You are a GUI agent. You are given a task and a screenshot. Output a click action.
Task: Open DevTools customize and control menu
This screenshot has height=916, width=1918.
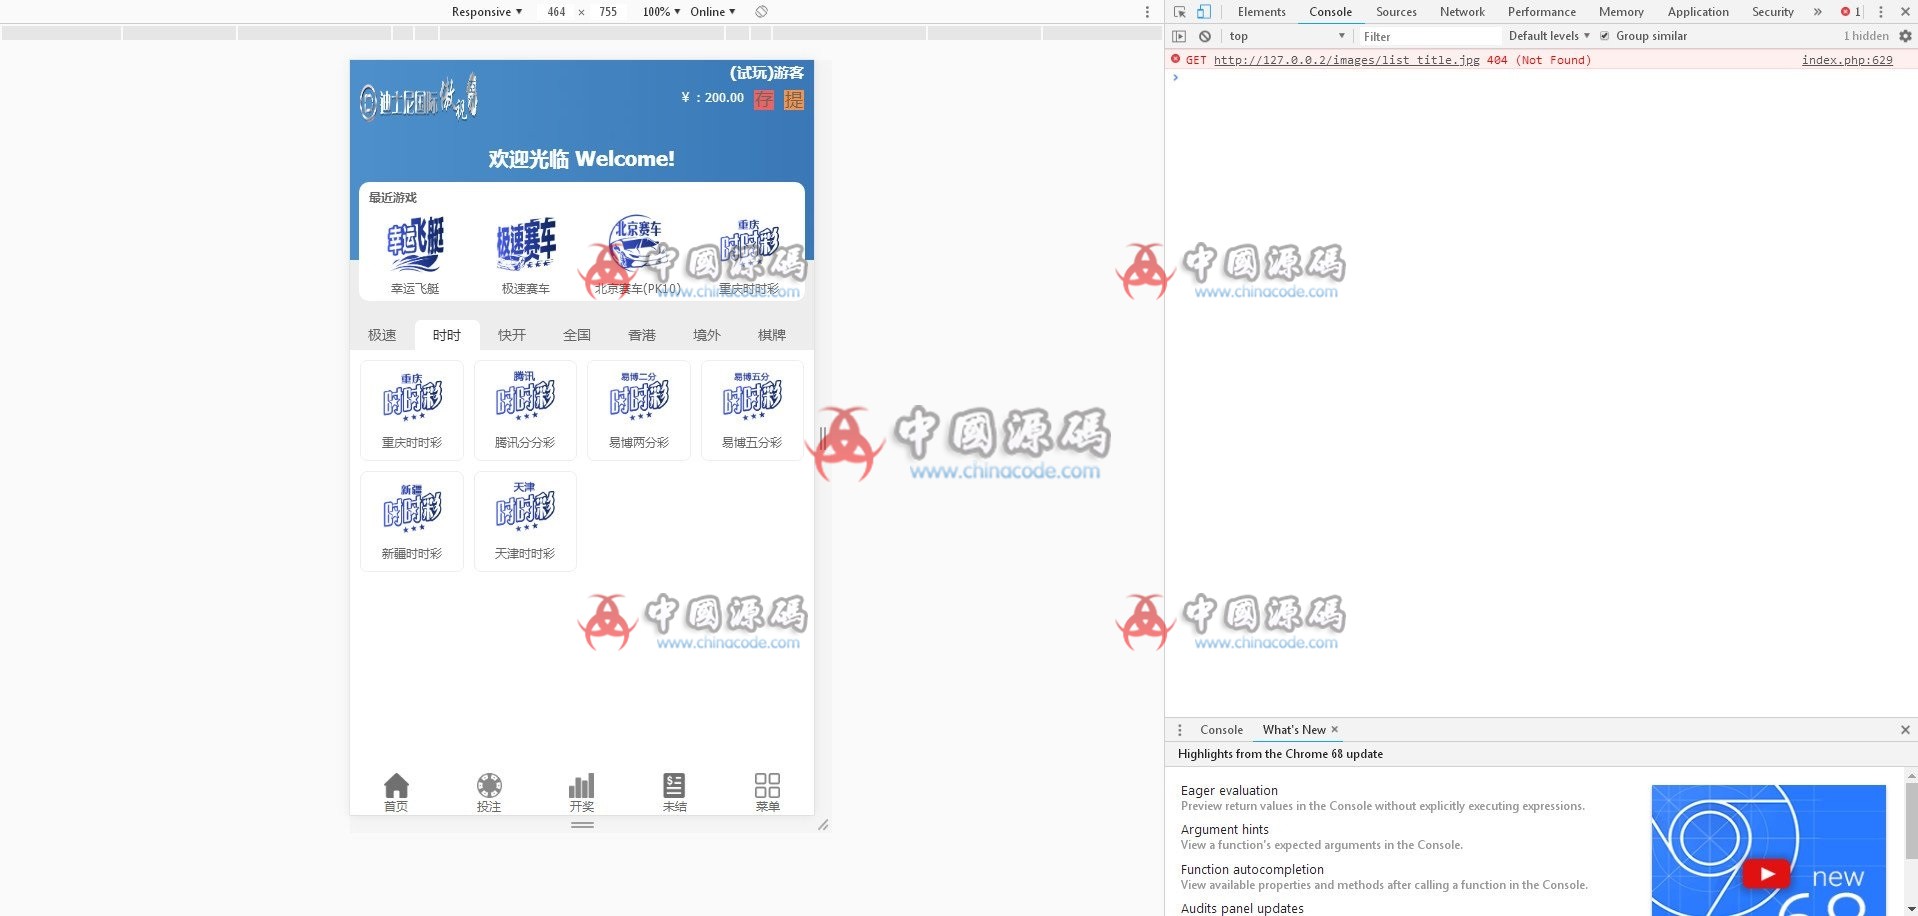(1881, 12)
